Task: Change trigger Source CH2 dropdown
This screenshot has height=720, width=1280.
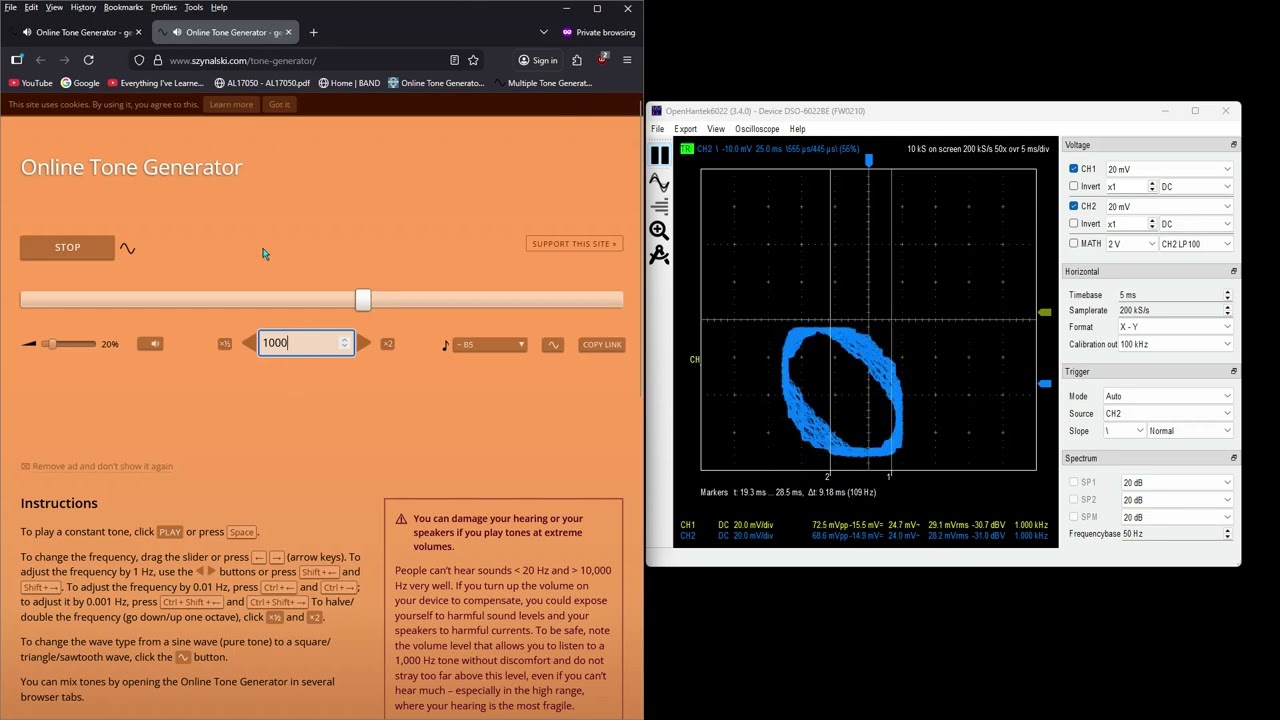Action: tap(1168, 413)
